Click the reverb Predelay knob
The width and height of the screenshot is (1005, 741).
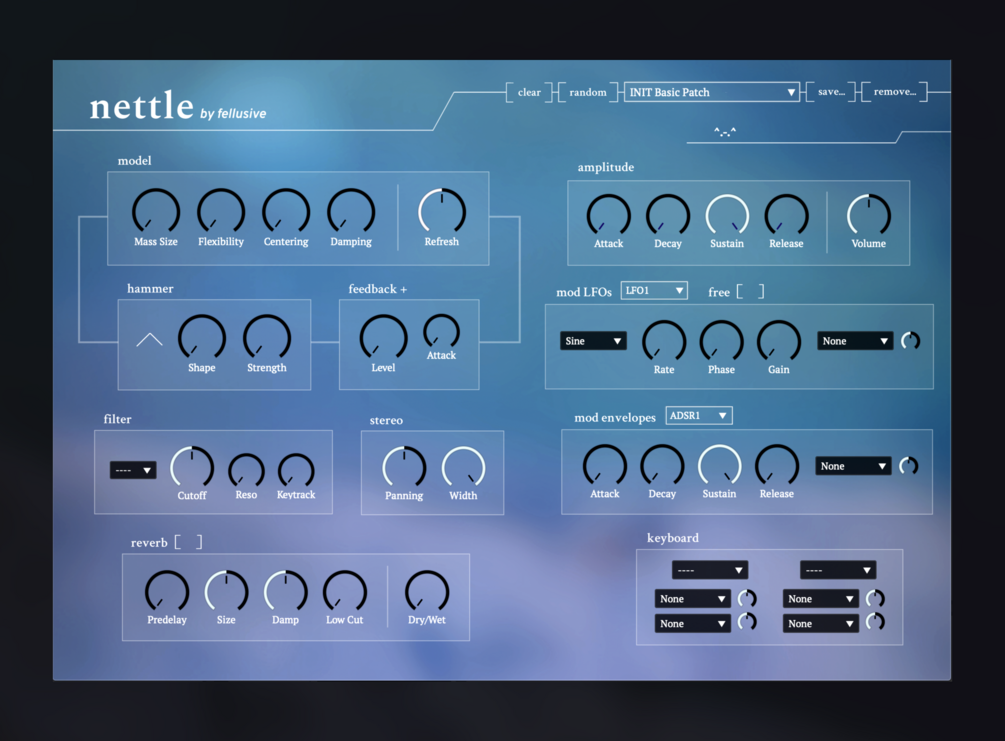(x=167, y=592)
